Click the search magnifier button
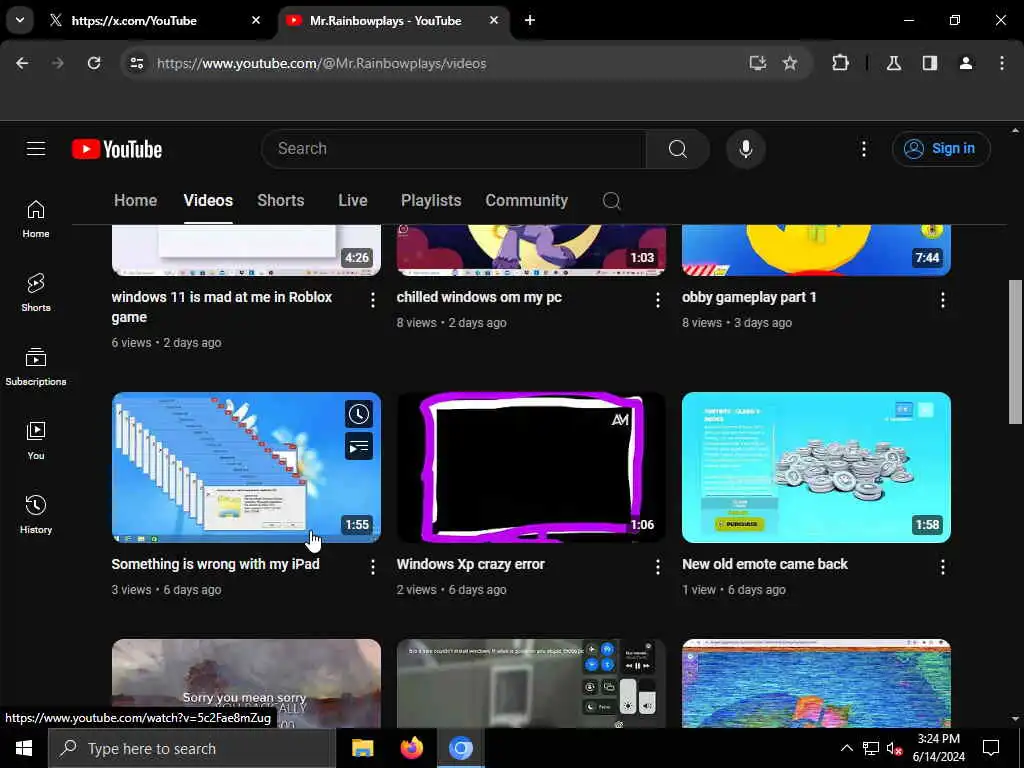 click(678, 149)
